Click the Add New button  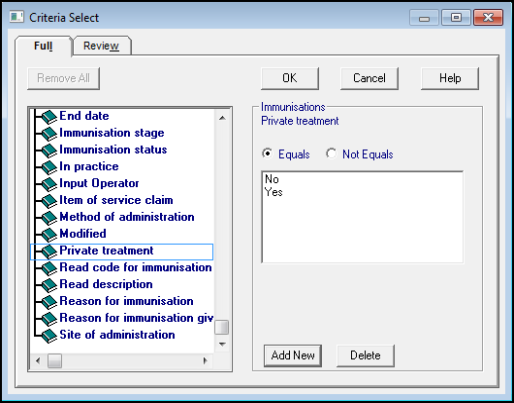(x=293, y=355)
